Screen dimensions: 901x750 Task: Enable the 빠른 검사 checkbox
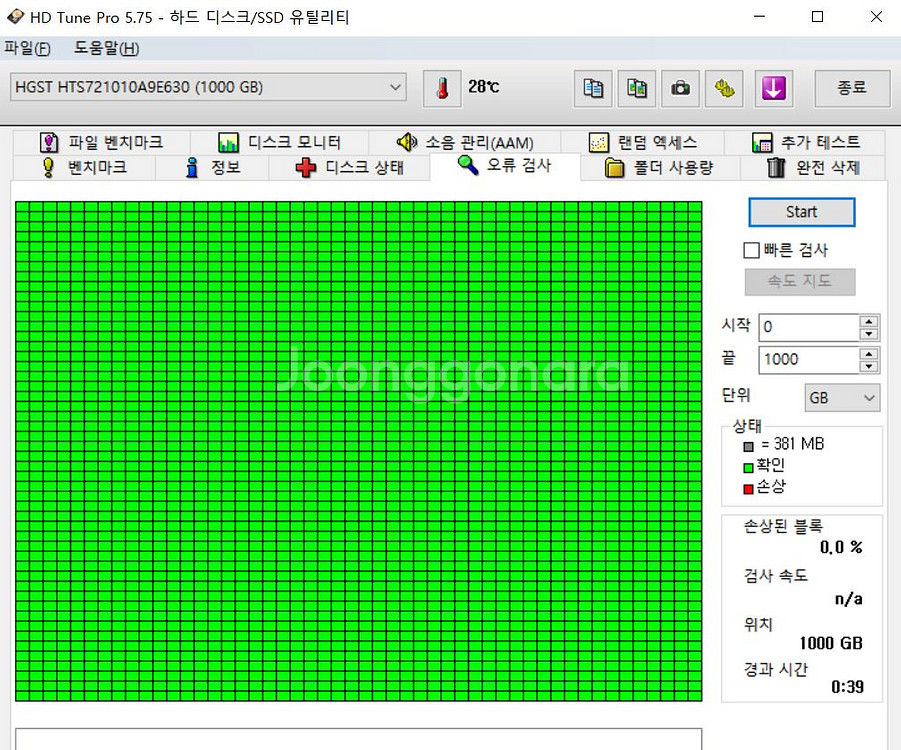click(751, 250)
